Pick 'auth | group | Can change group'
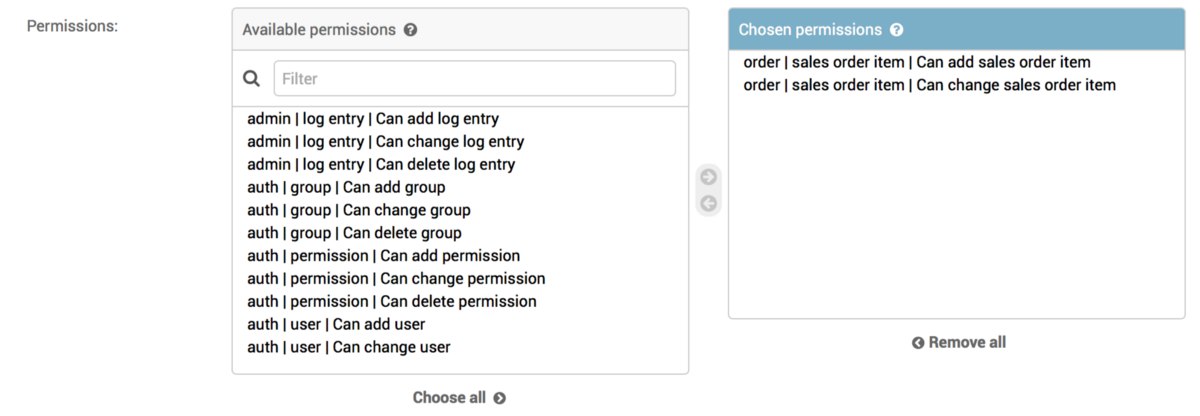 point(359,210)
